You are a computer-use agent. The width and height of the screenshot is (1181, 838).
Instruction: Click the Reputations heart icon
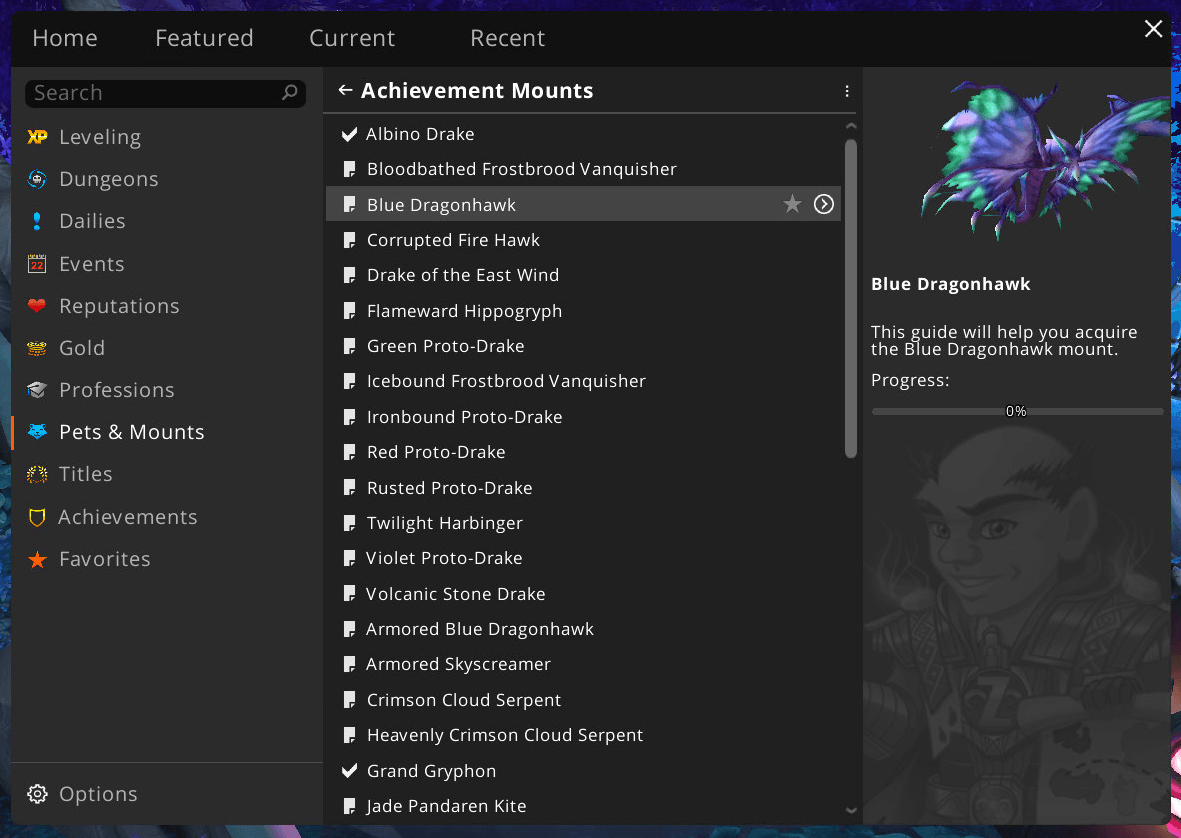37,306
